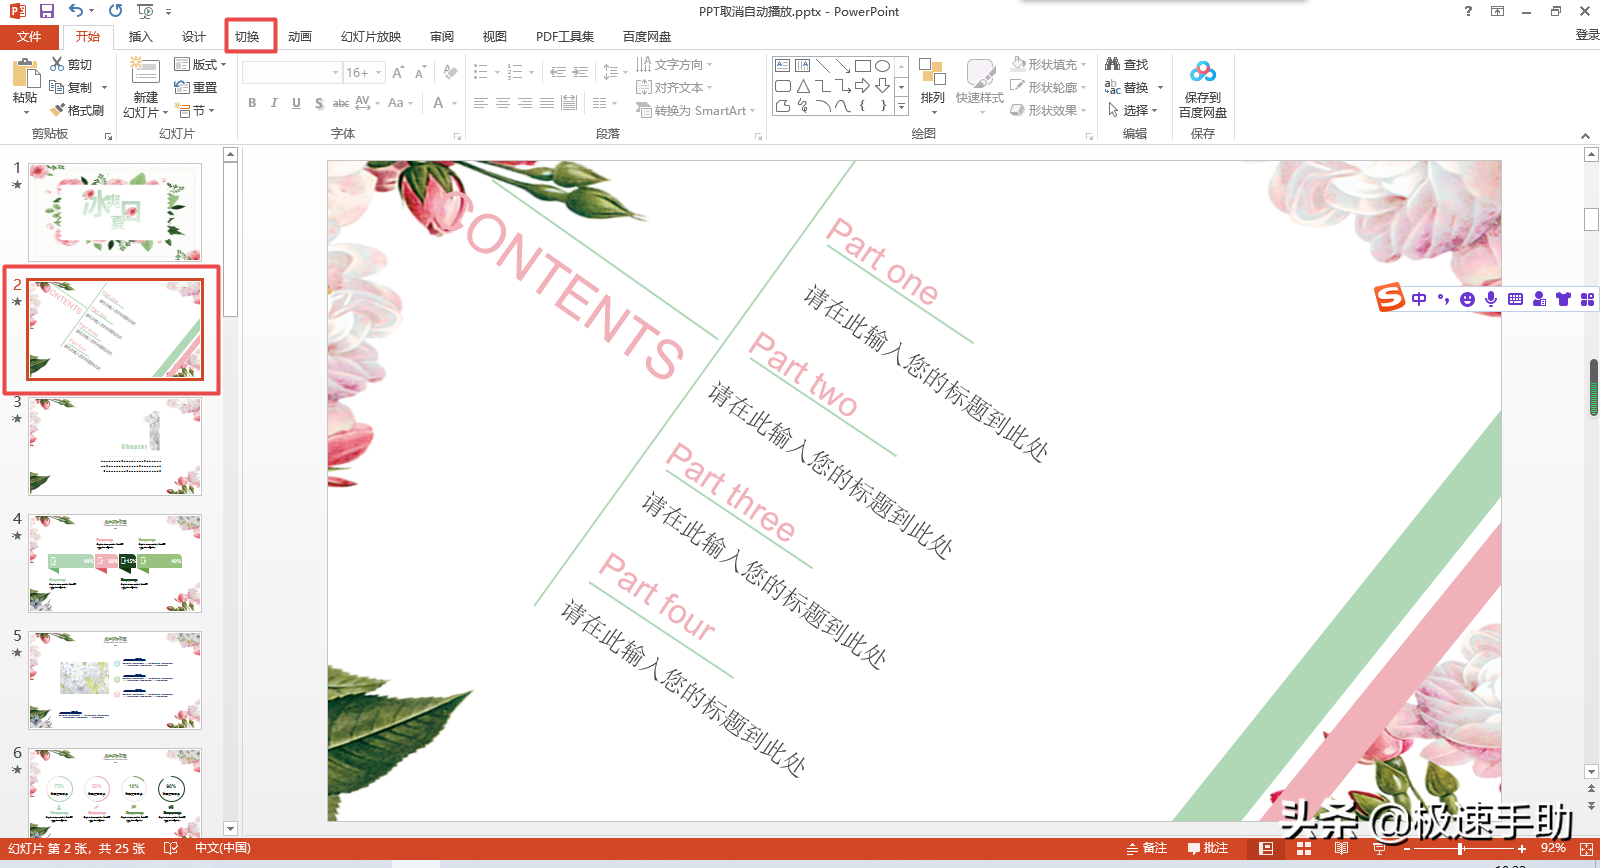Click the Save icon in quick access toolbar
This screenshot has width=1600, height=868.
coord(46,11)
